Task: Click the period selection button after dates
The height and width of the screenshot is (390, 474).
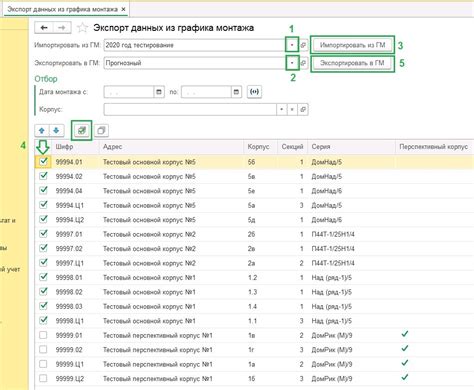Action: pyautogui.click(x=254, y=92)
